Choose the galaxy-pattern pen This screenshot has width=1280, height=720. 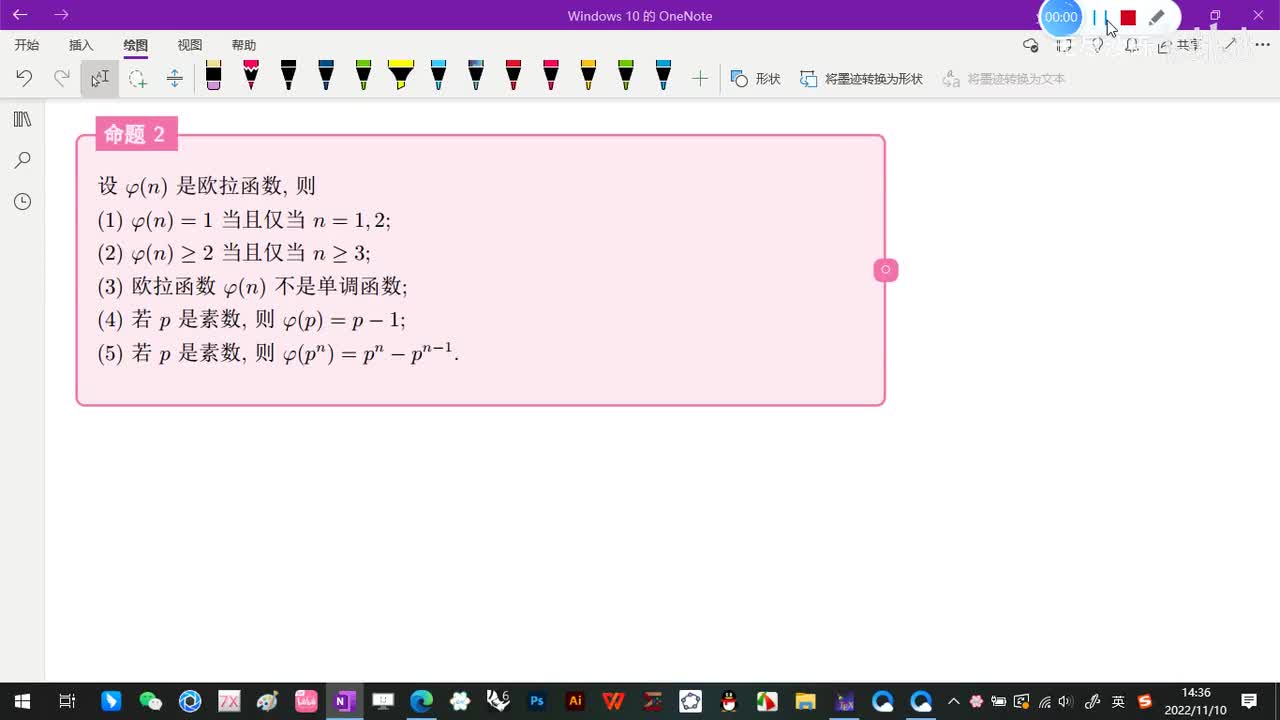(x=476, y=75)
